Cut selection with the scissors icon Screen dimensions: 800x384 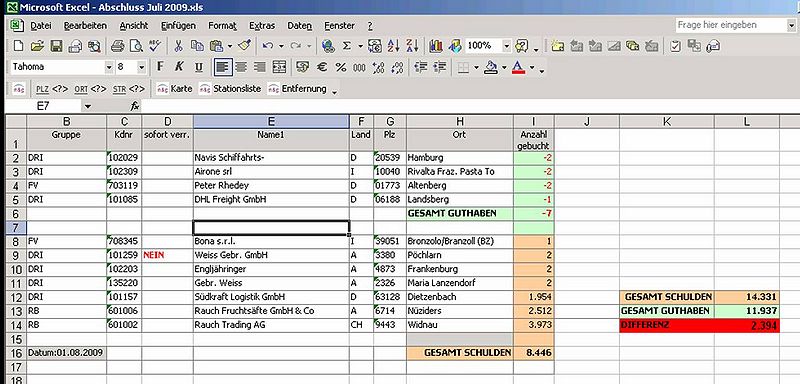coord(178,46)
